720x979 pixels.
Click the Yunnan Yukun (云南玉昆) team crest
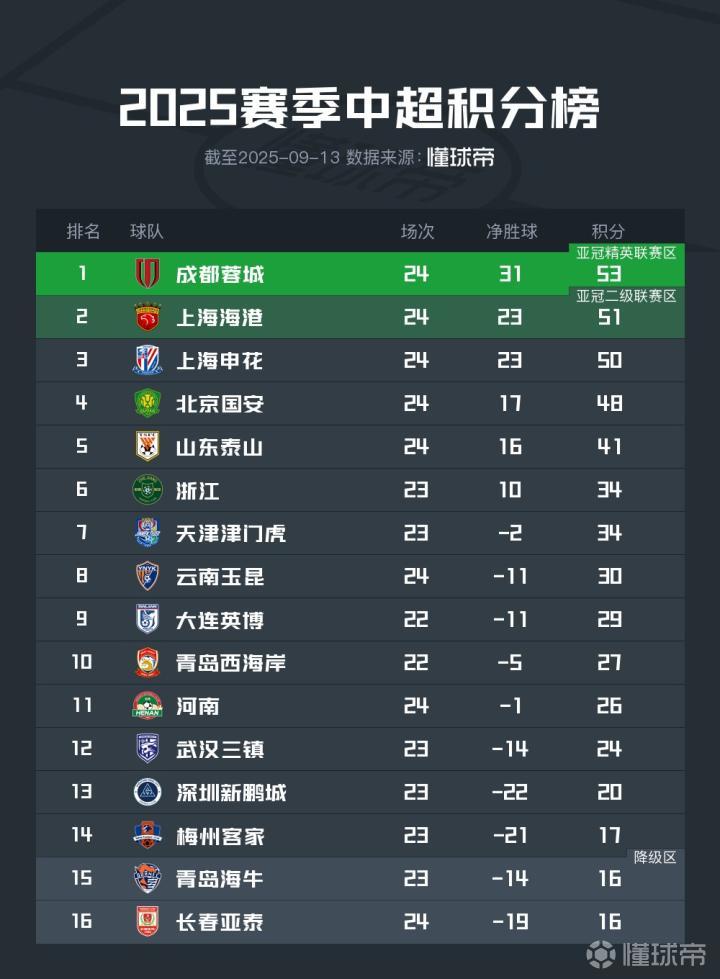coord(147,576)
